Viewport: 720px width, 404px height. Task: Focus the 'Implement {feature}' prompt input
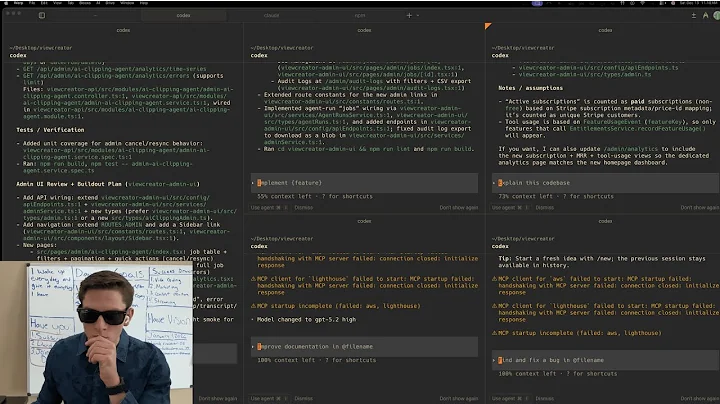(x=364, y=183)
